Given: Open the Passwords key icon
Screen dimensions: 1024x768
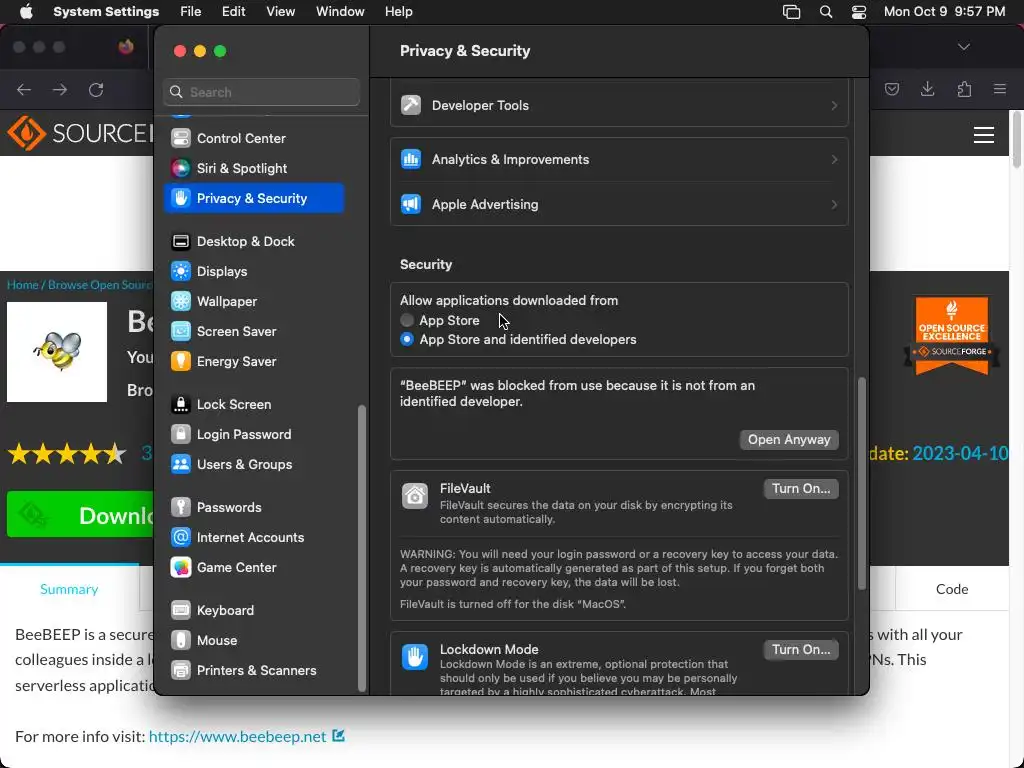Looking at the screenshot, I should [181, 507].
